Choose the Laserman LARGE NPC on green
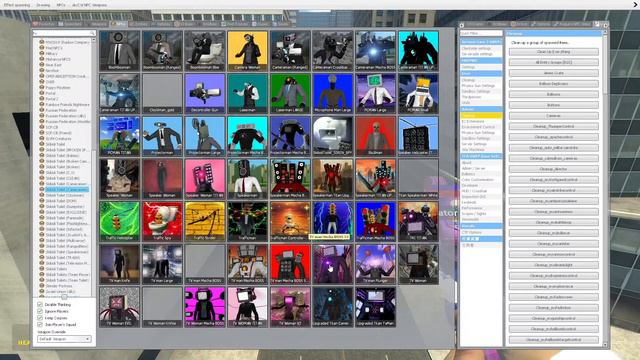The image size is (640, 360). pos(290,93)
